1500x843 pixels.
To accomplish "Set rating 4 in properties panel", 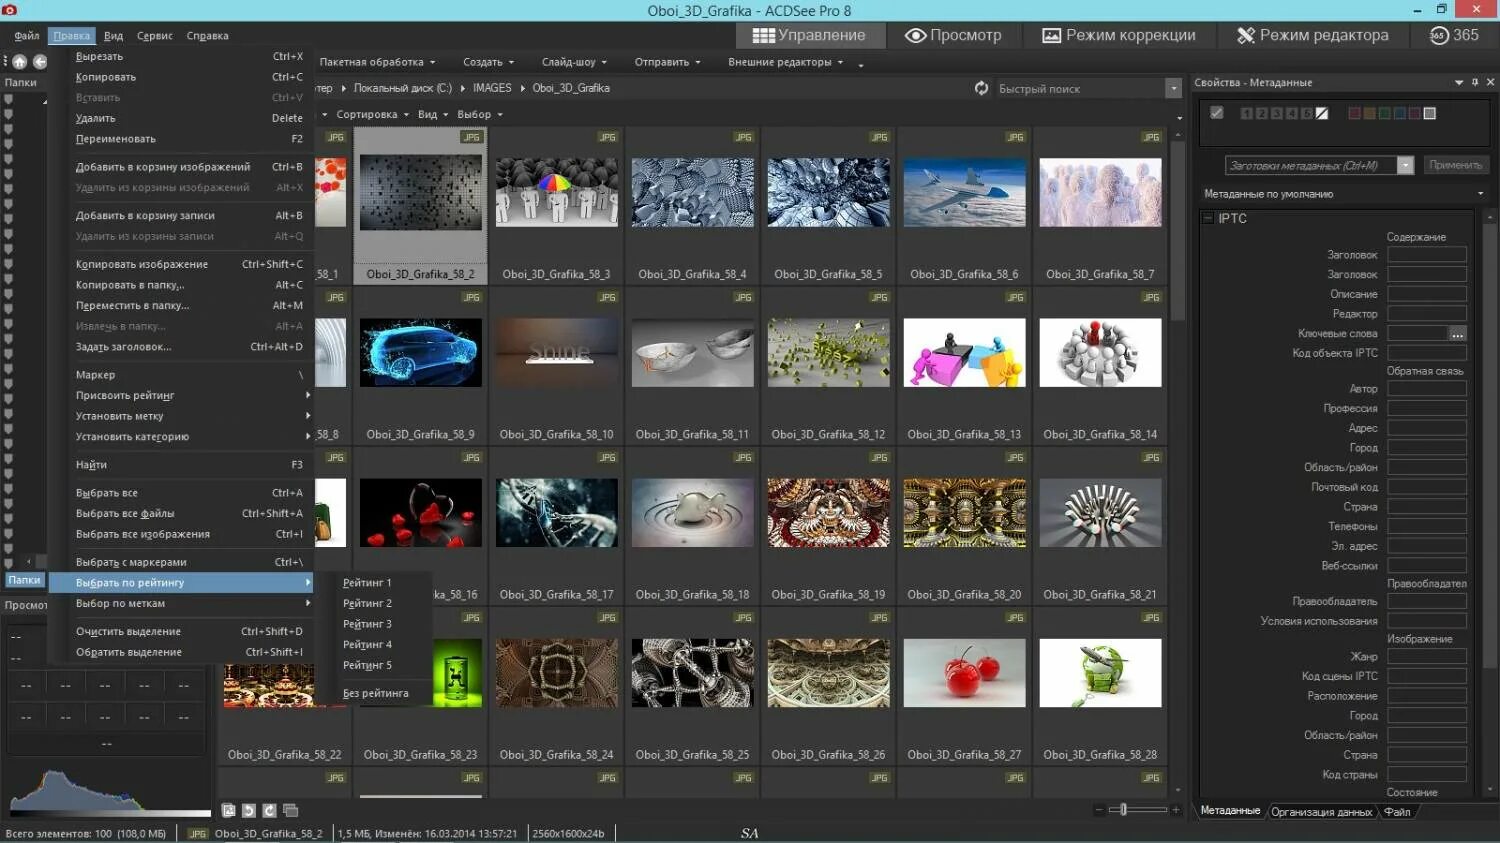I will pos(1291,113).
